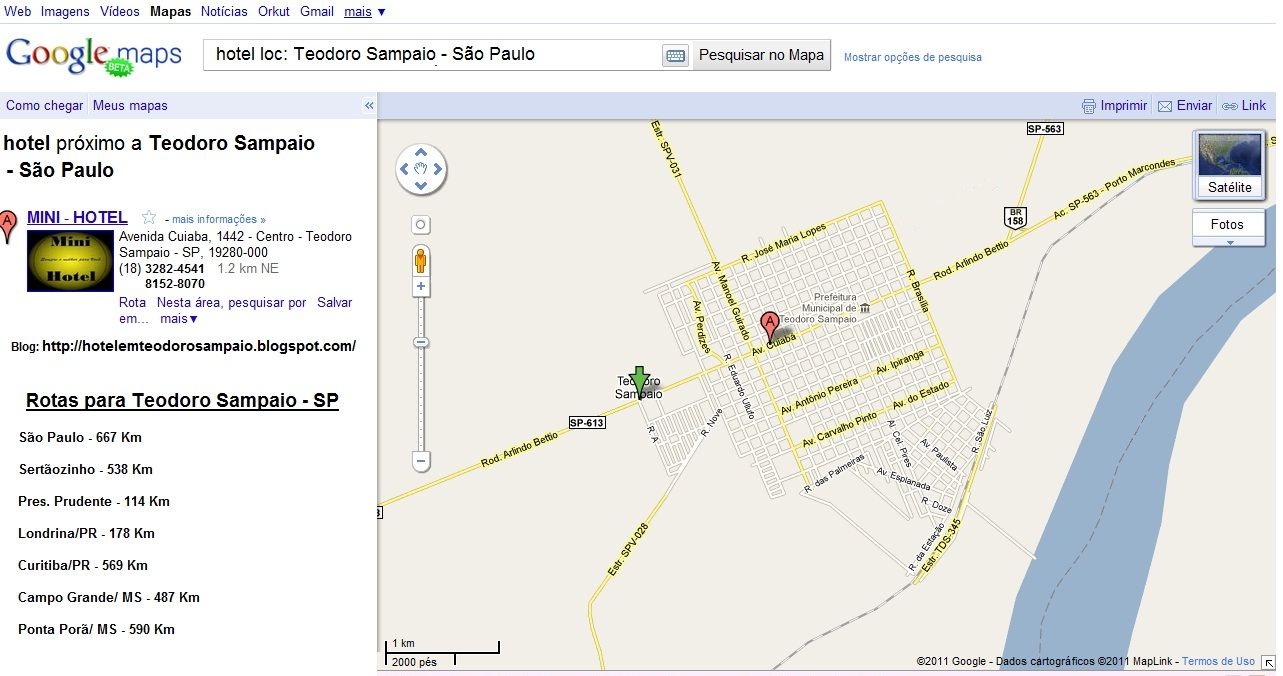
Task: Click the envelope icon beside Enviar
Action: tap(1165, 106)
